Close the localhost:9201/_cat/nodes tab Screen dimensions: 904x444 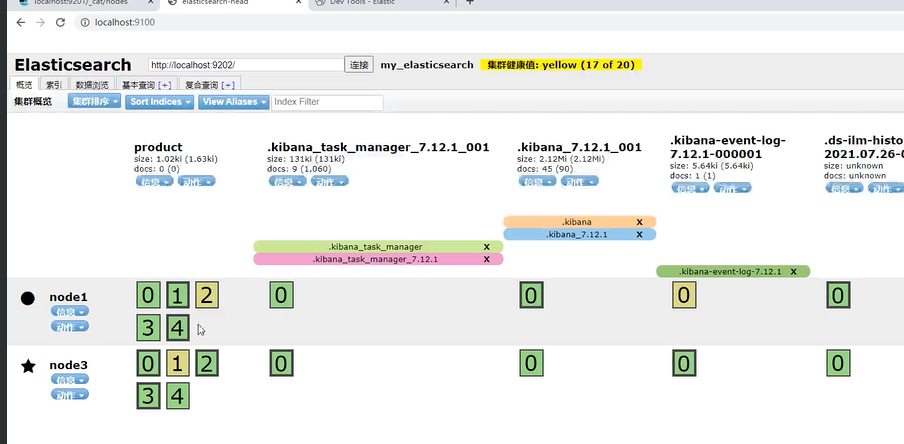tap(151, 2)
